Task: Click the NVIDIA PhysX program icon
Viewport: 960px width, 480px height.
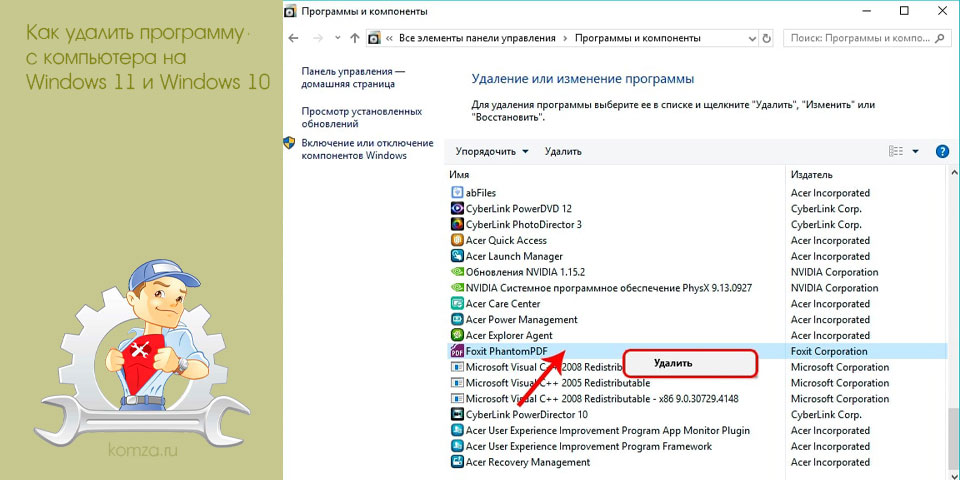Action: point(457,288)
